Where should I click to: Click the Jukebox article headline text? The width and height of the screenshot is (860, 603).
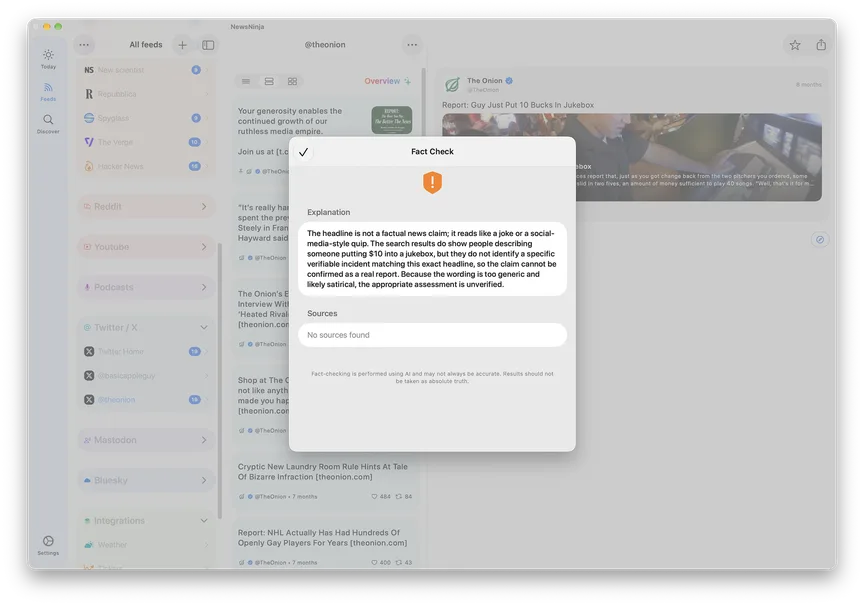coord(518,105)
